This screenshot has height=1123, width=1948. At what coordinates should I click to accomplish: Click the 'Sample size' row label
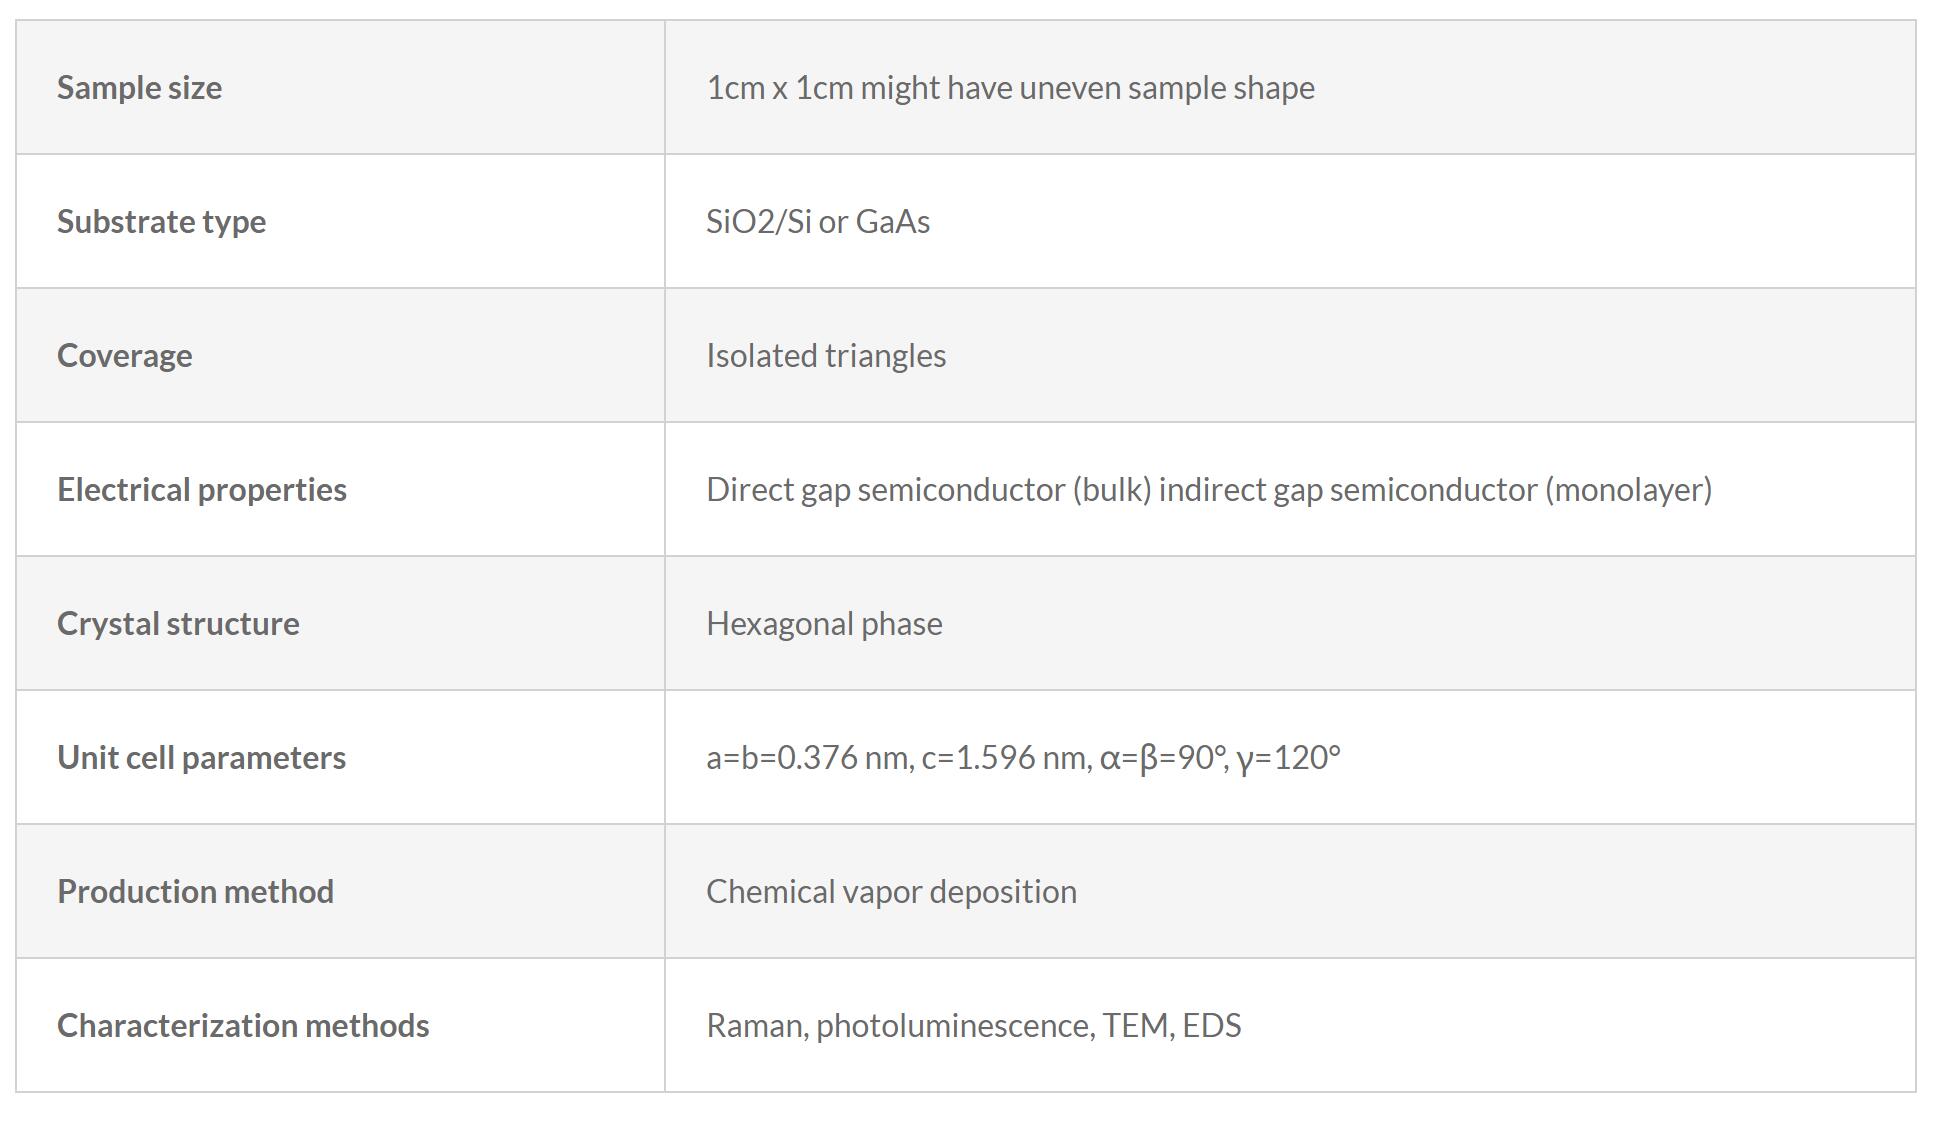coord(139,88)
